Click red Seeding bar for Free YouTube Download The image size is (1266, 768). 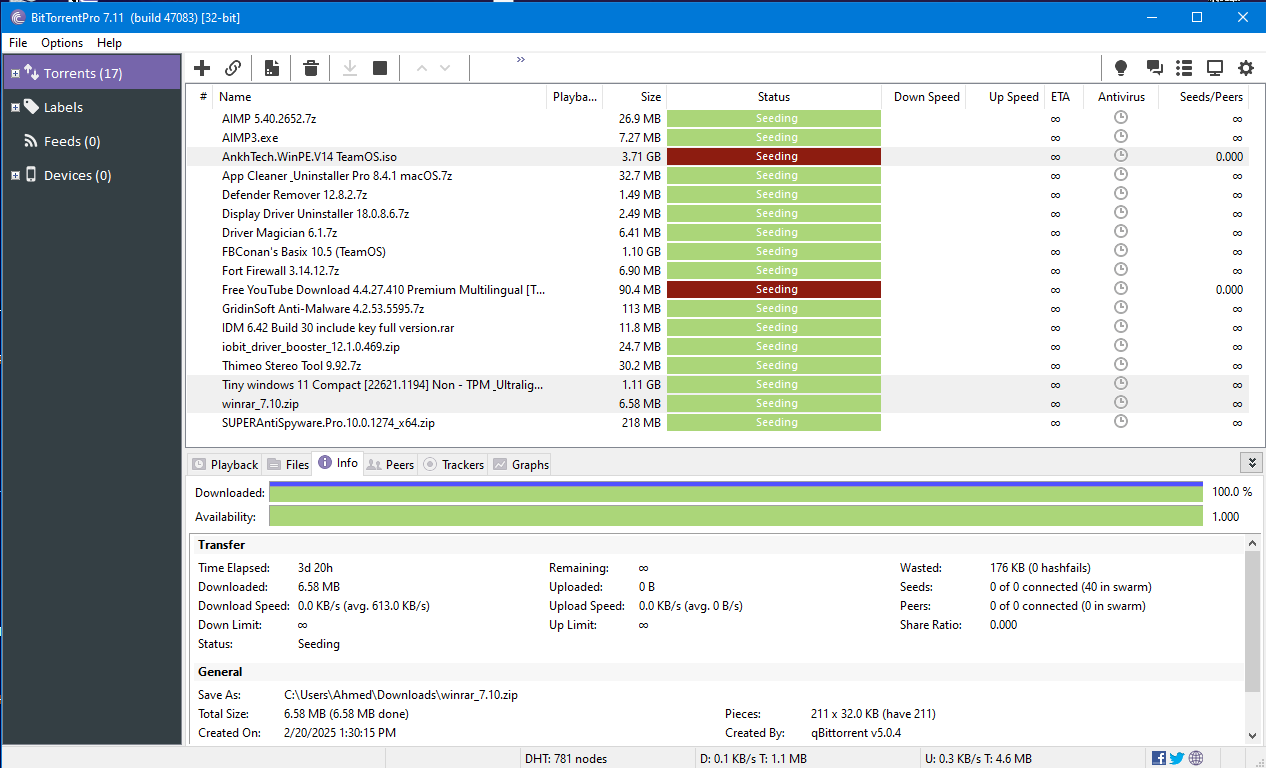click(774, 289)
